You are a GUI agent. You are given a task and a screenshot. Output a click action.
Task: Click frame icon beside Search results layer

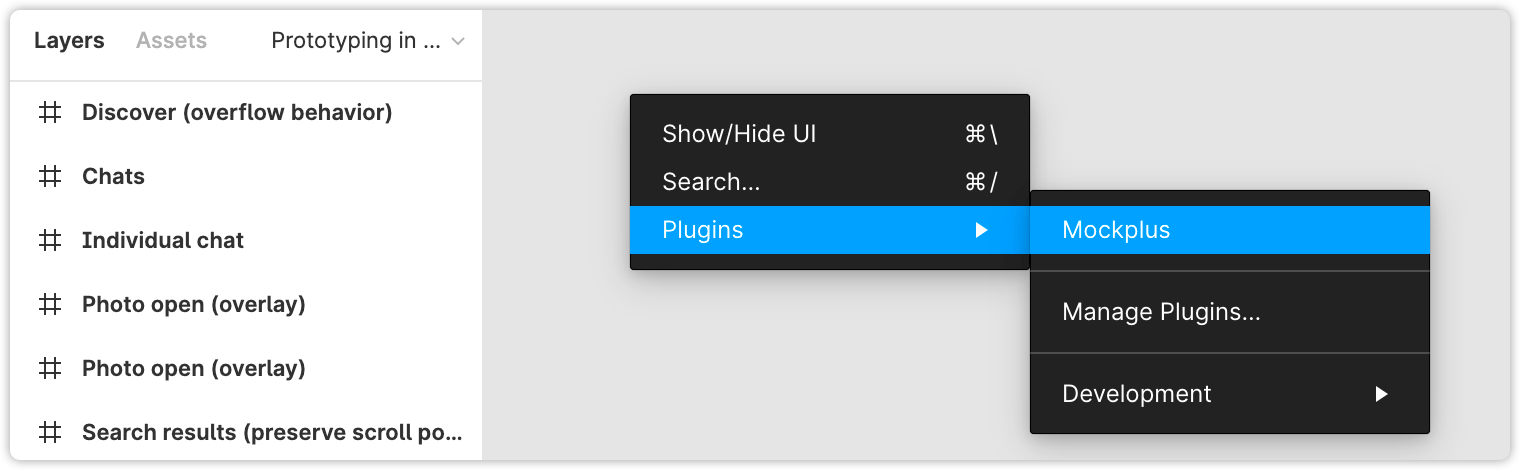pos(49,433)
